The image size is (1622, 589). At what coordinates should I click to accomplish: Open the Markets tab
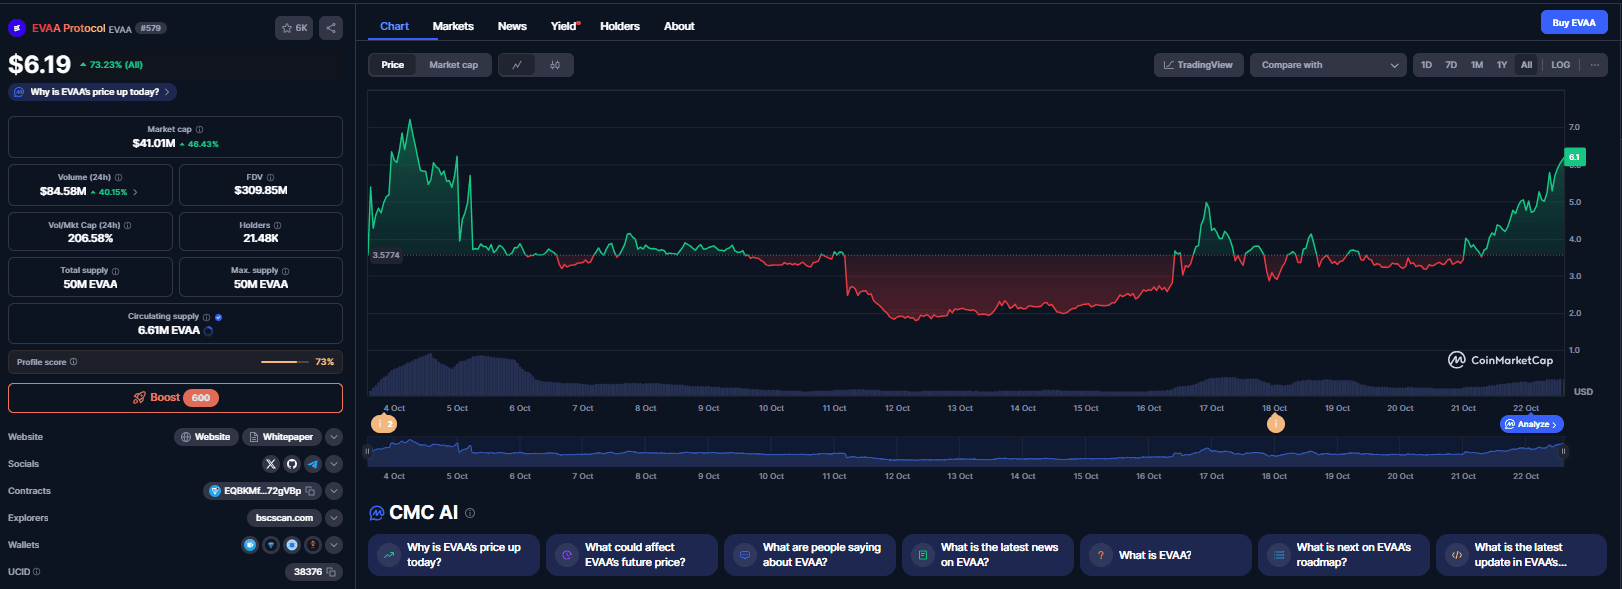(453, 26)
